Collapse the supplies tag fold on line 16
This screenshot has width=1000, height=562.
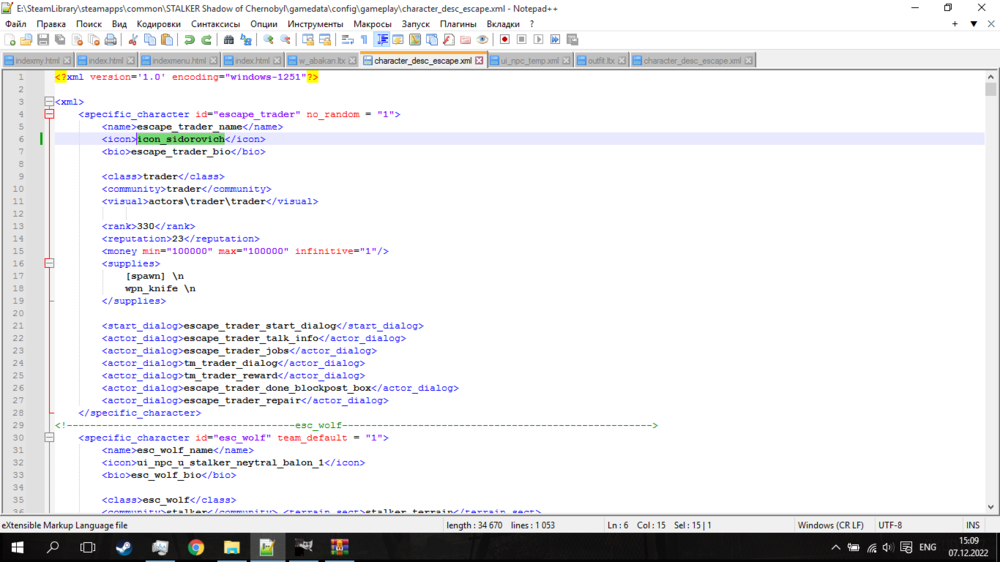[x=48, y=264]
